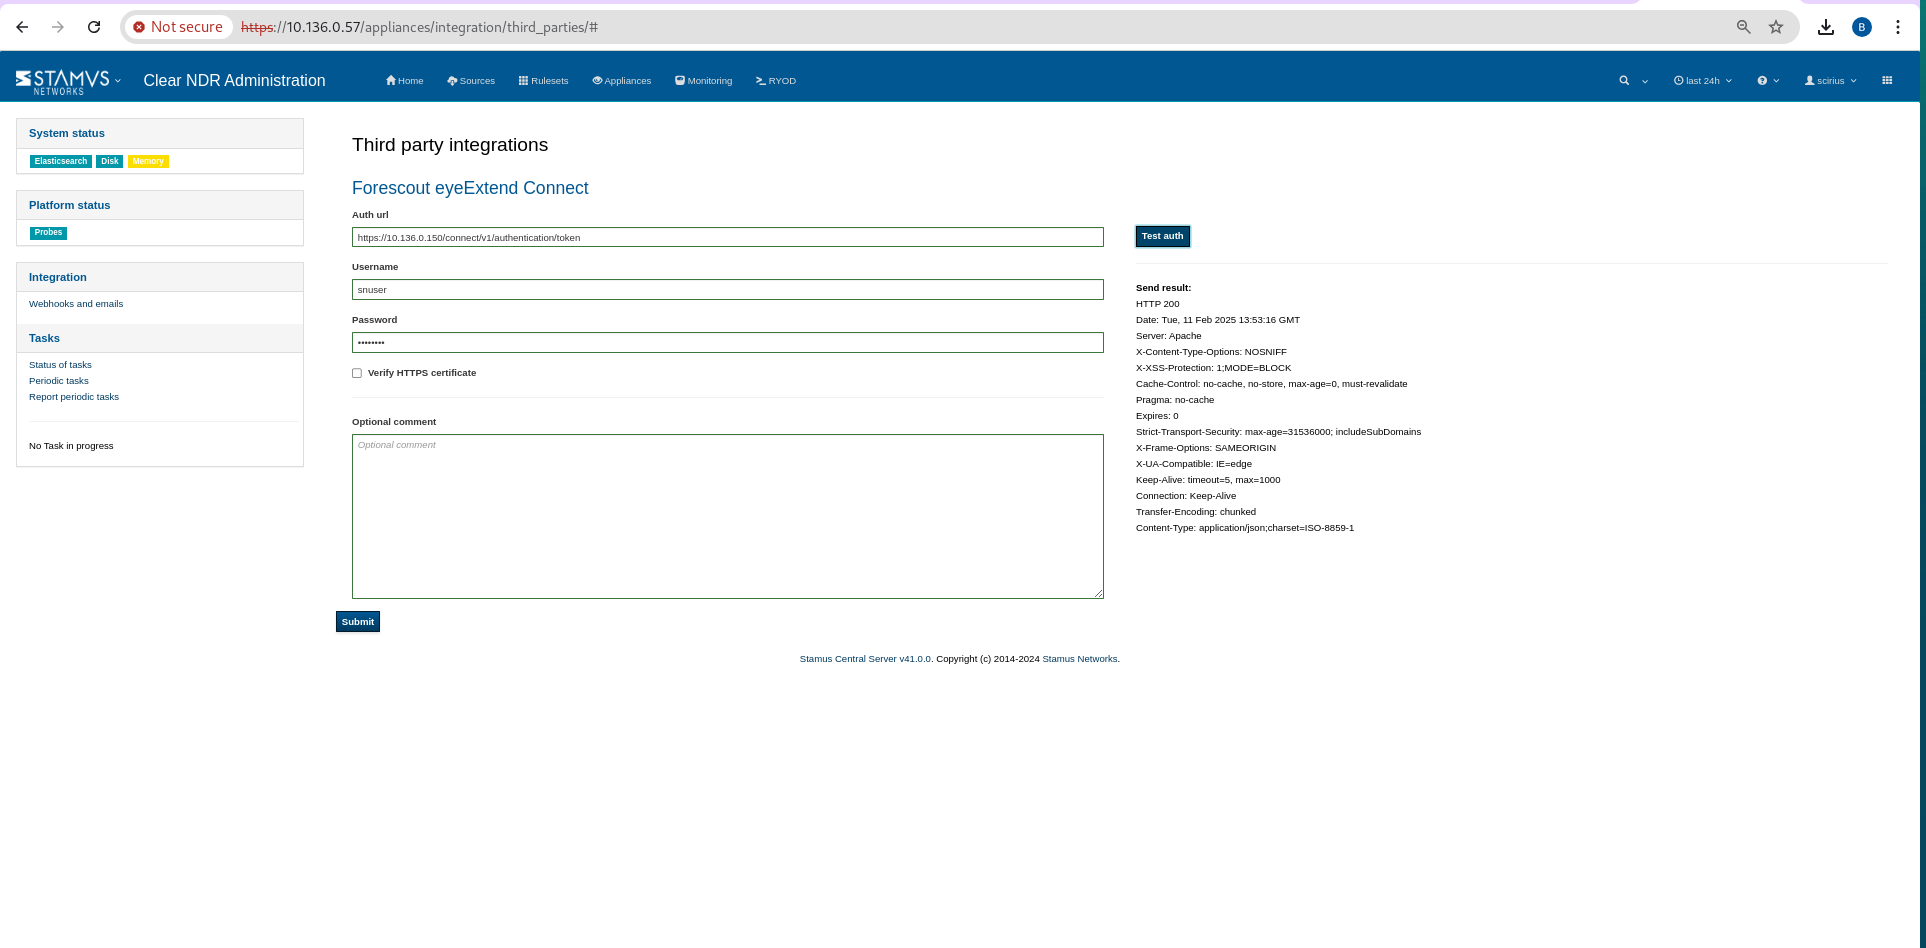This screenshot has width=1926, height=948.
Task: Open Monitoring navigation item
Action: click(x=704, y=81)
